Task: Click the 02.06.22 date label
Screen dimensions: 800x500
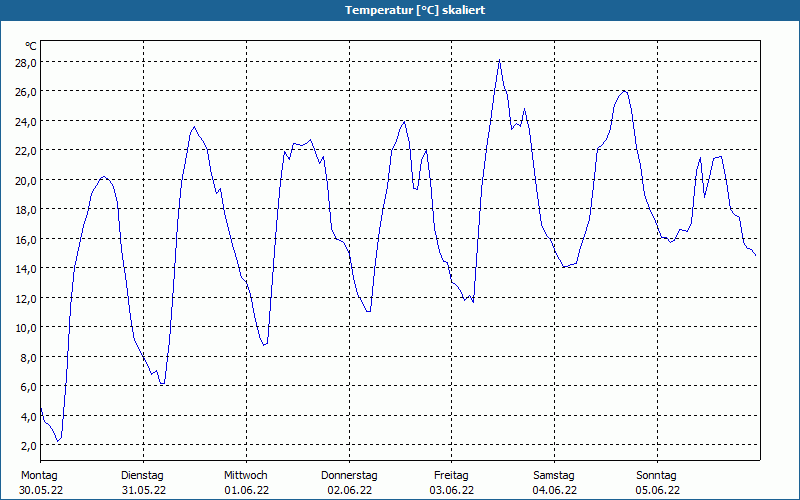Action: point(349,490)
